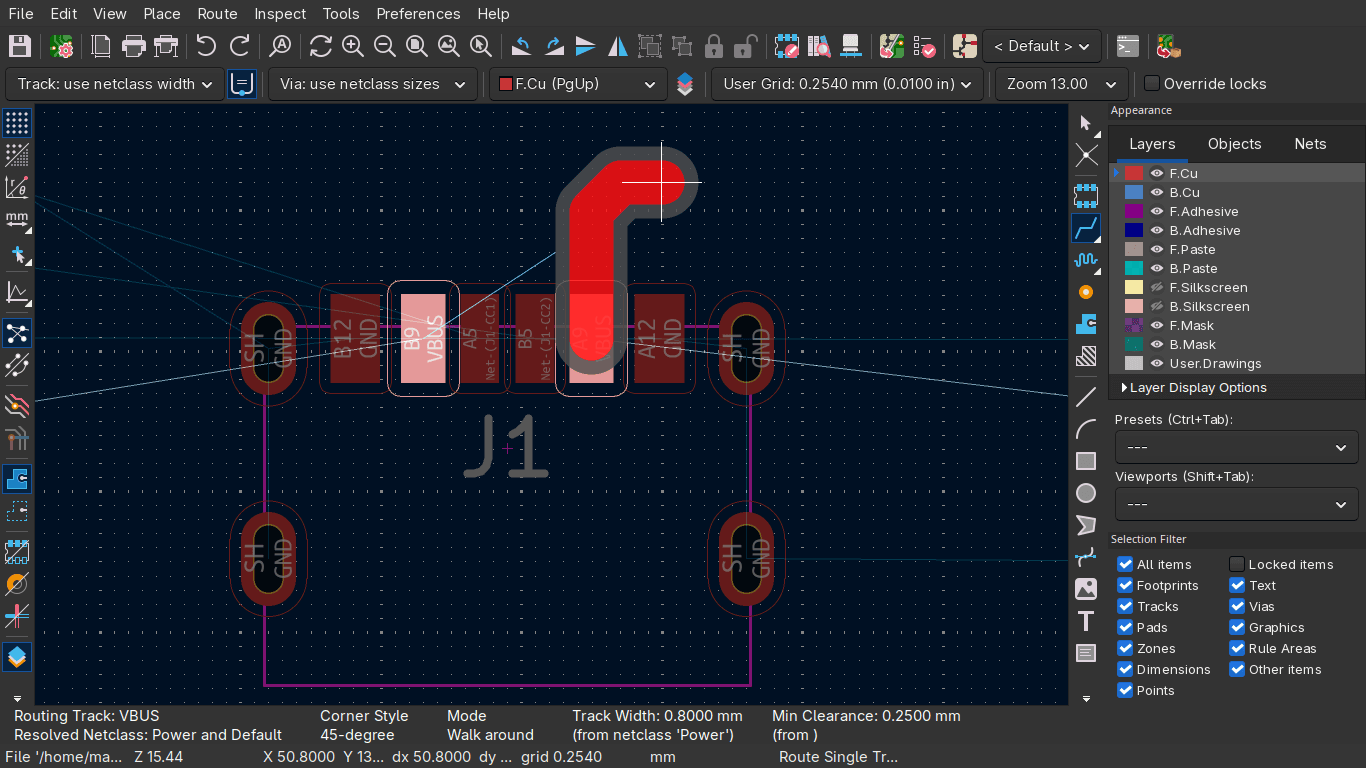Select the Draw Filled Zone tool
The width and height of the screenshot is (1366, 768).
tap(1086, 324)
